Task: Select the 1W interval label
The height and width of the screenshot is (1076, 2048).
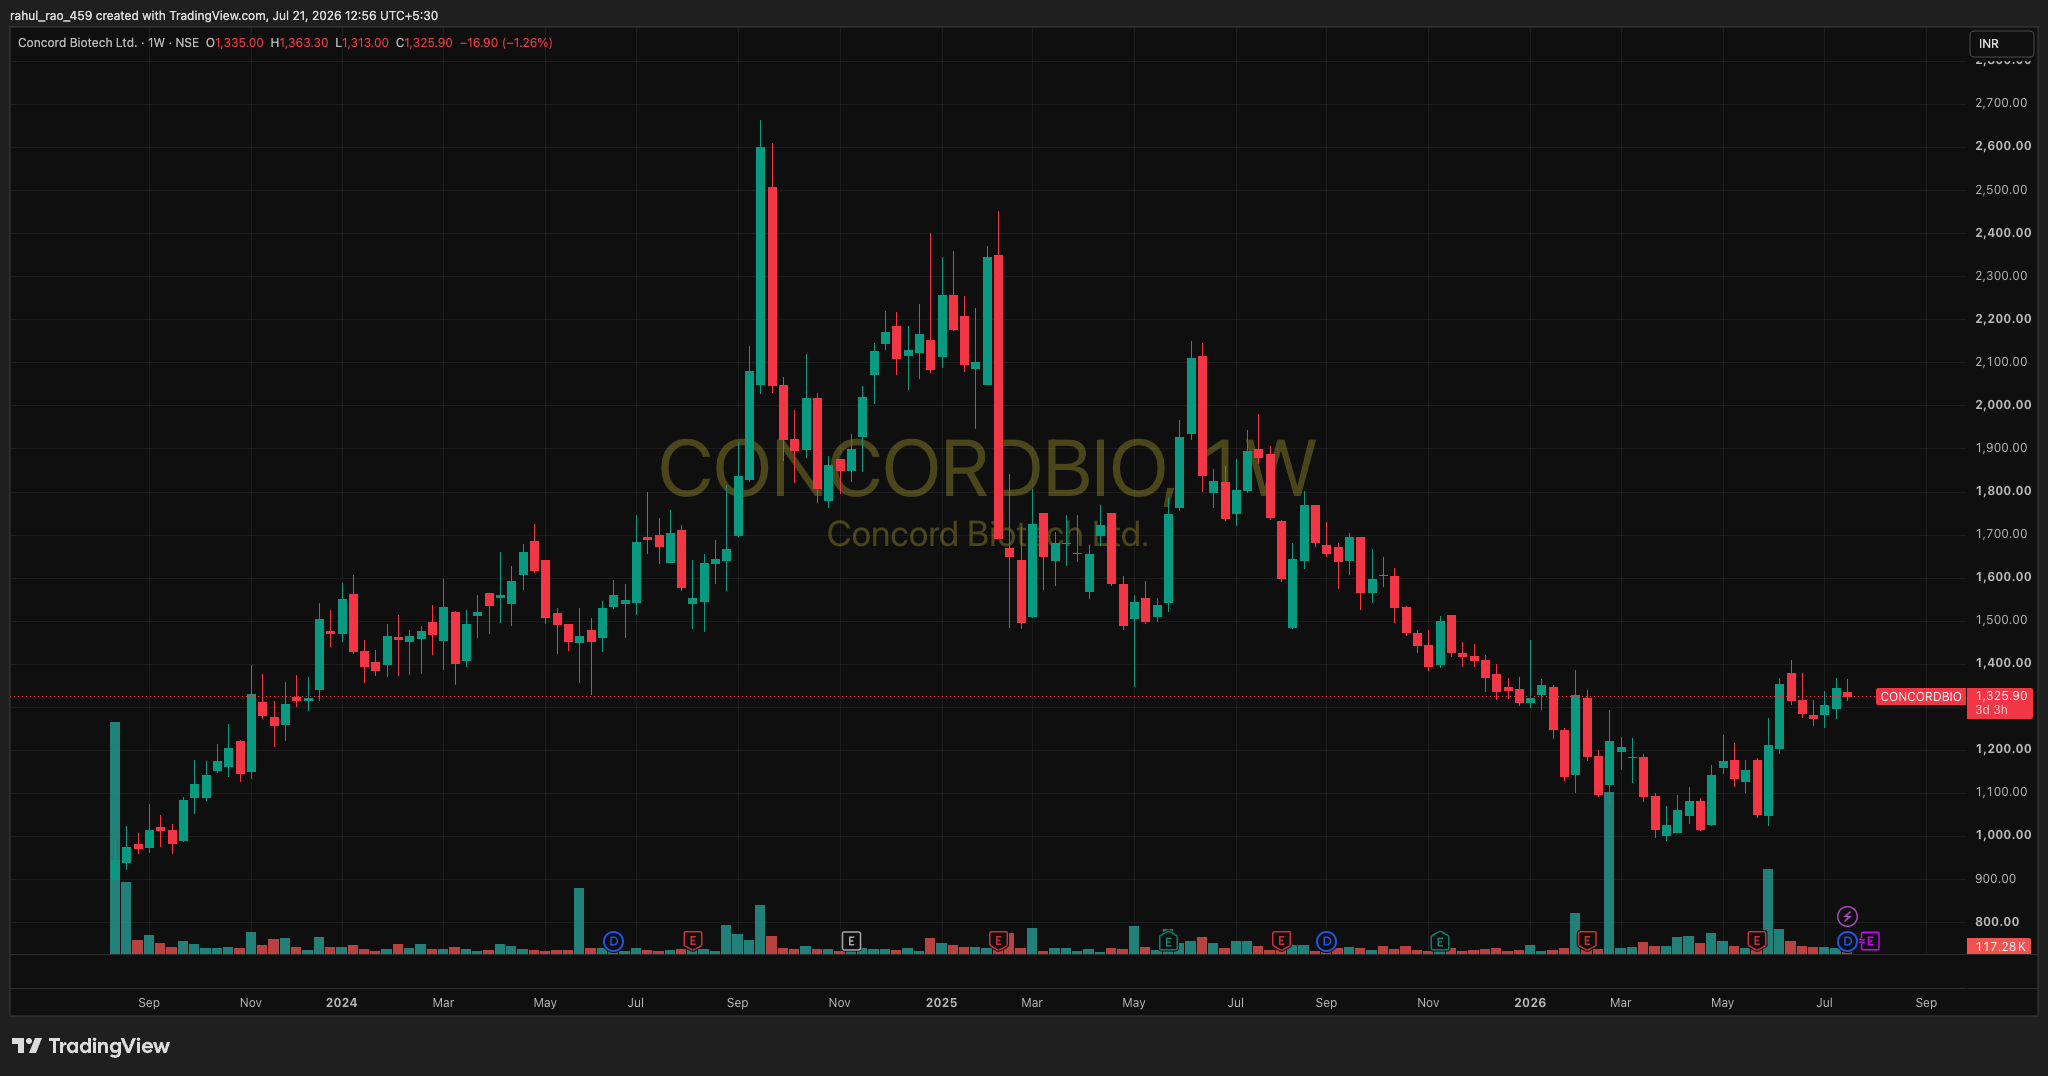Action: 156,43
